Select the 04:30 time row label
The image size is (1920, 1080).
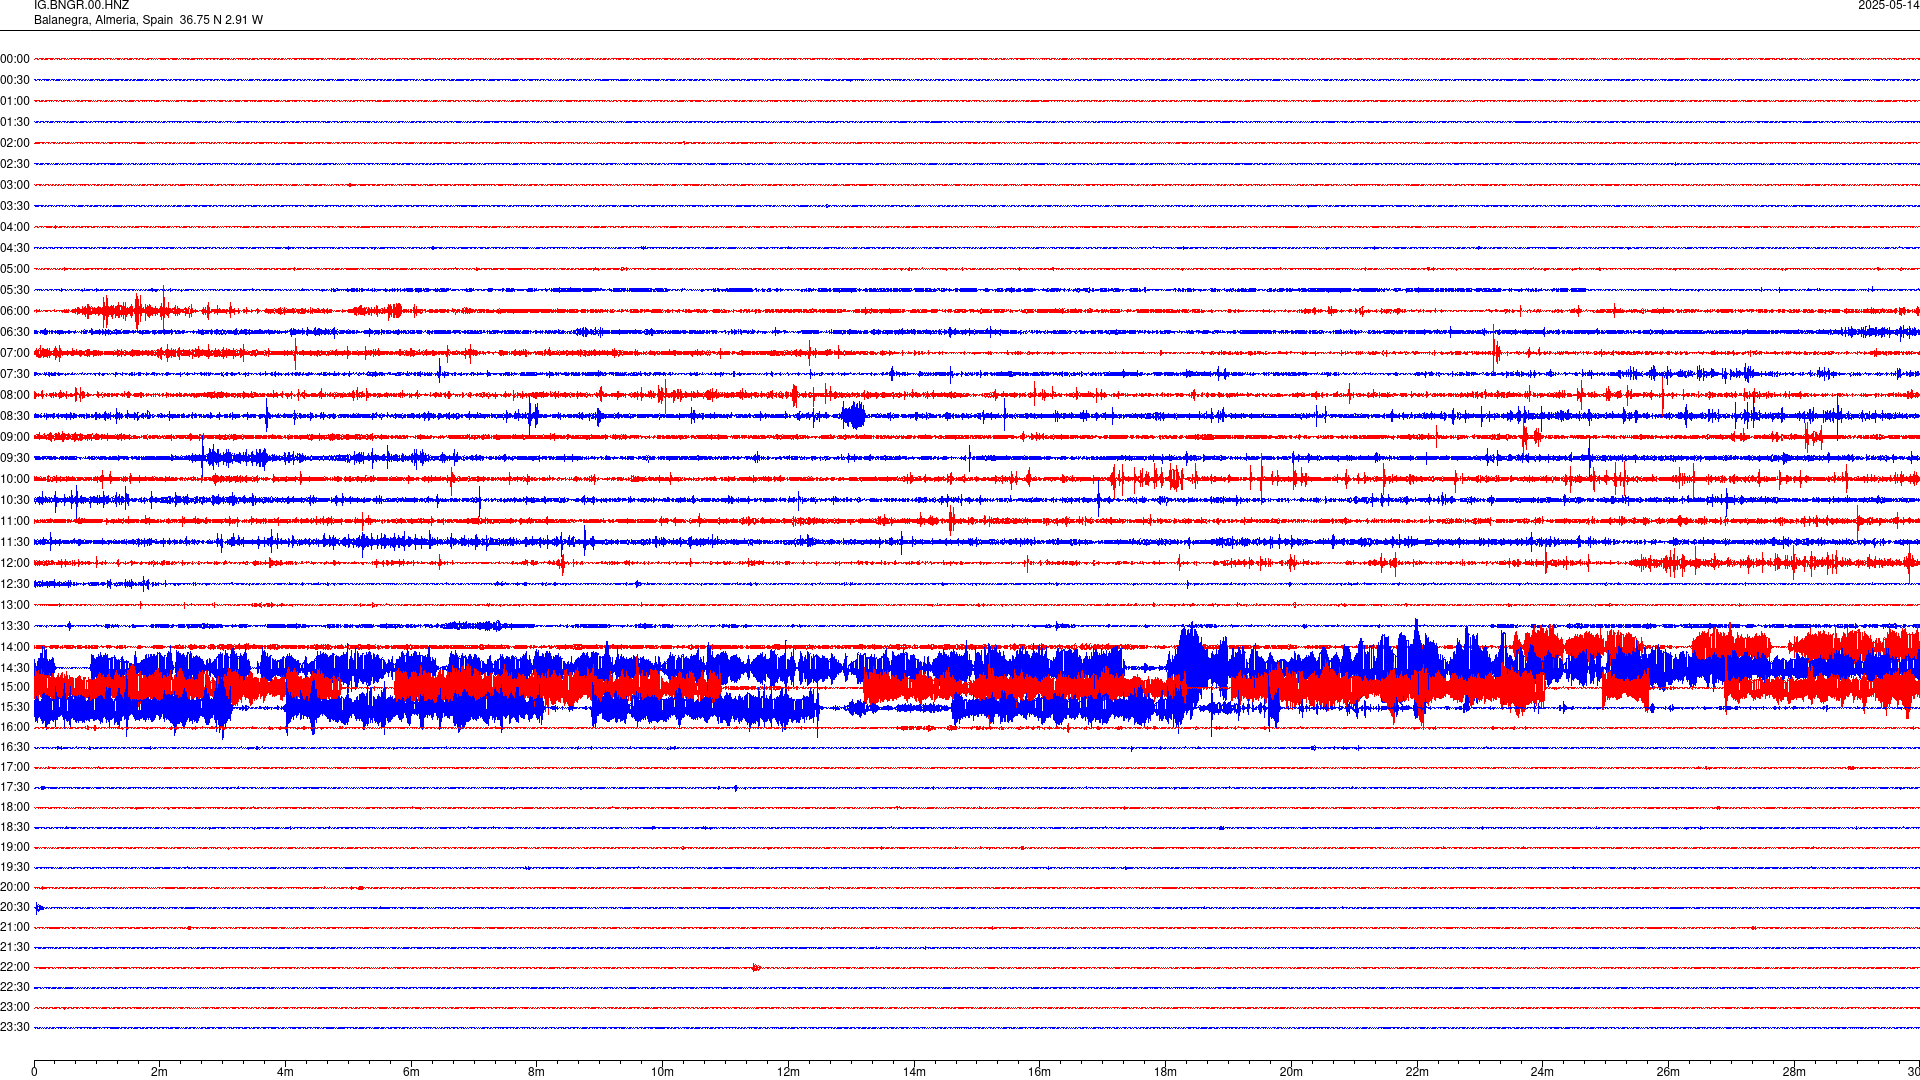click(x=15, y=248)
